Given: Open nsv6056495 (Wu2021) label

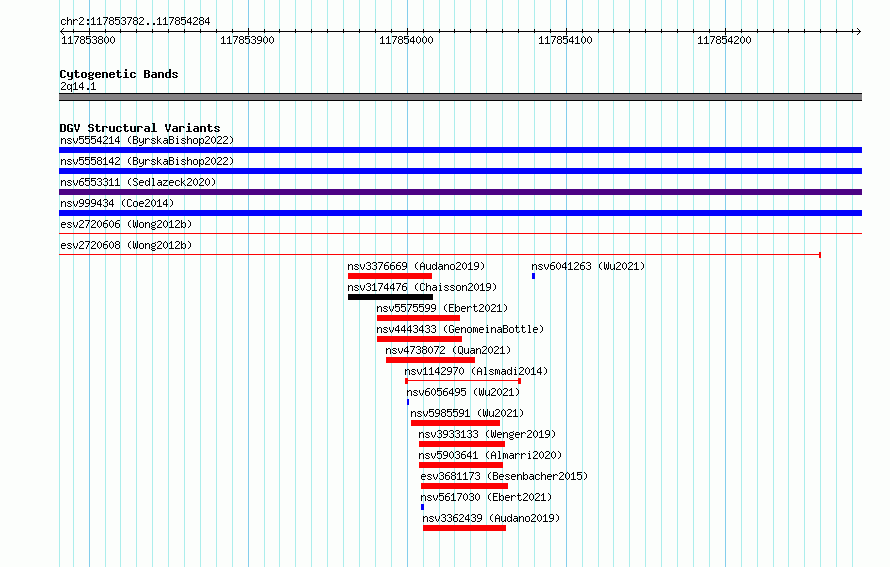Looking at the screenshot, I should tap(463, 392).
